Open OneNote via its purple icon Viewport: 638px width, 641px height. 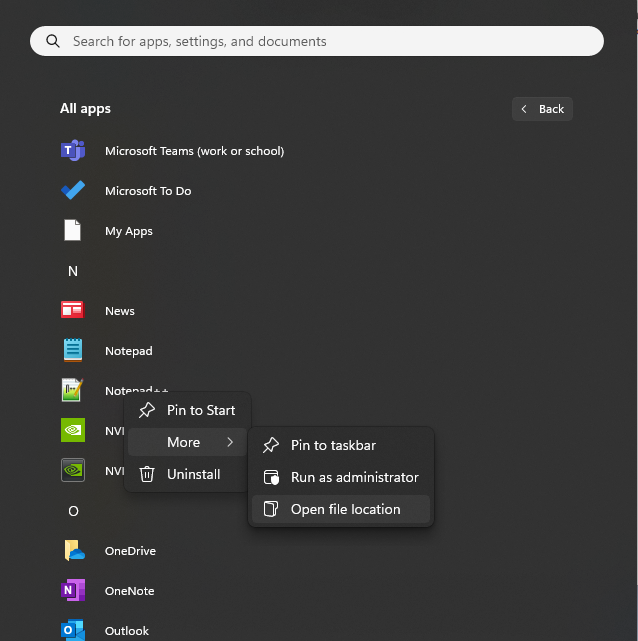(x=73, y=590)
